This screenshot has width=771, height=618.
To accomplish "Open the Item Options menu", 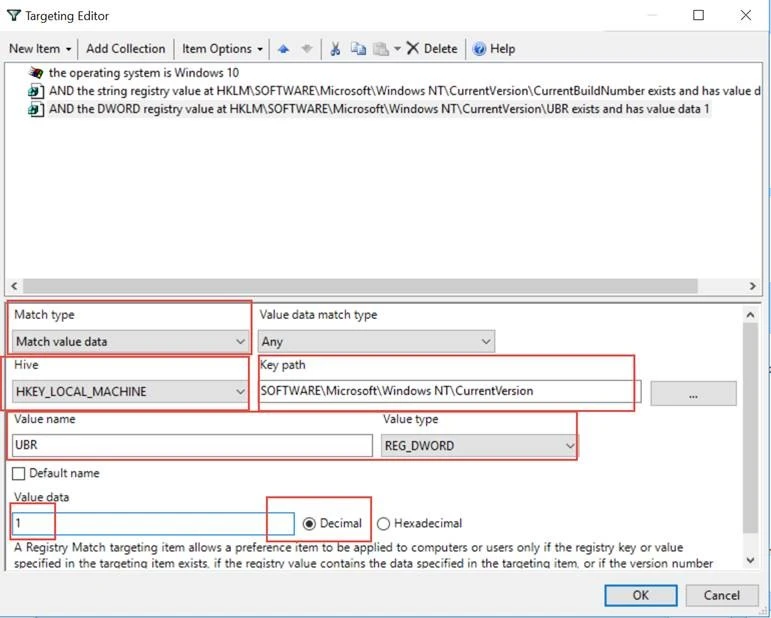I will pyautogui.click(x=222, y=49).
